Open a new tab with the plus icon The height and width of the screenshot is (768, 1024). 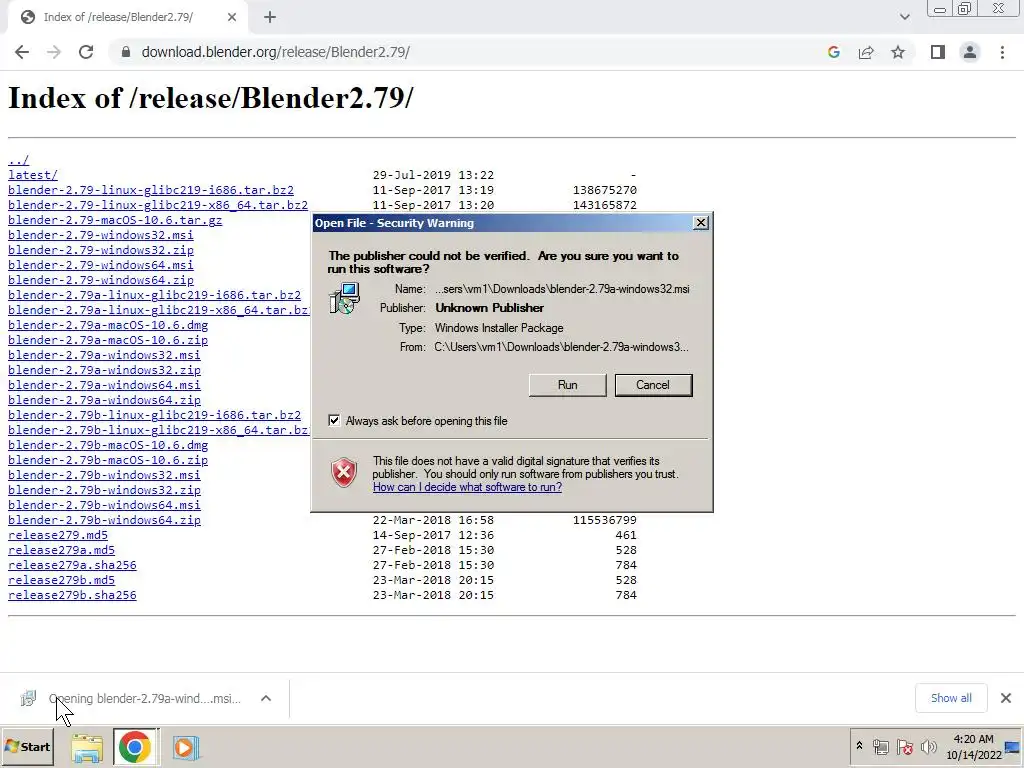coord(270,18)
